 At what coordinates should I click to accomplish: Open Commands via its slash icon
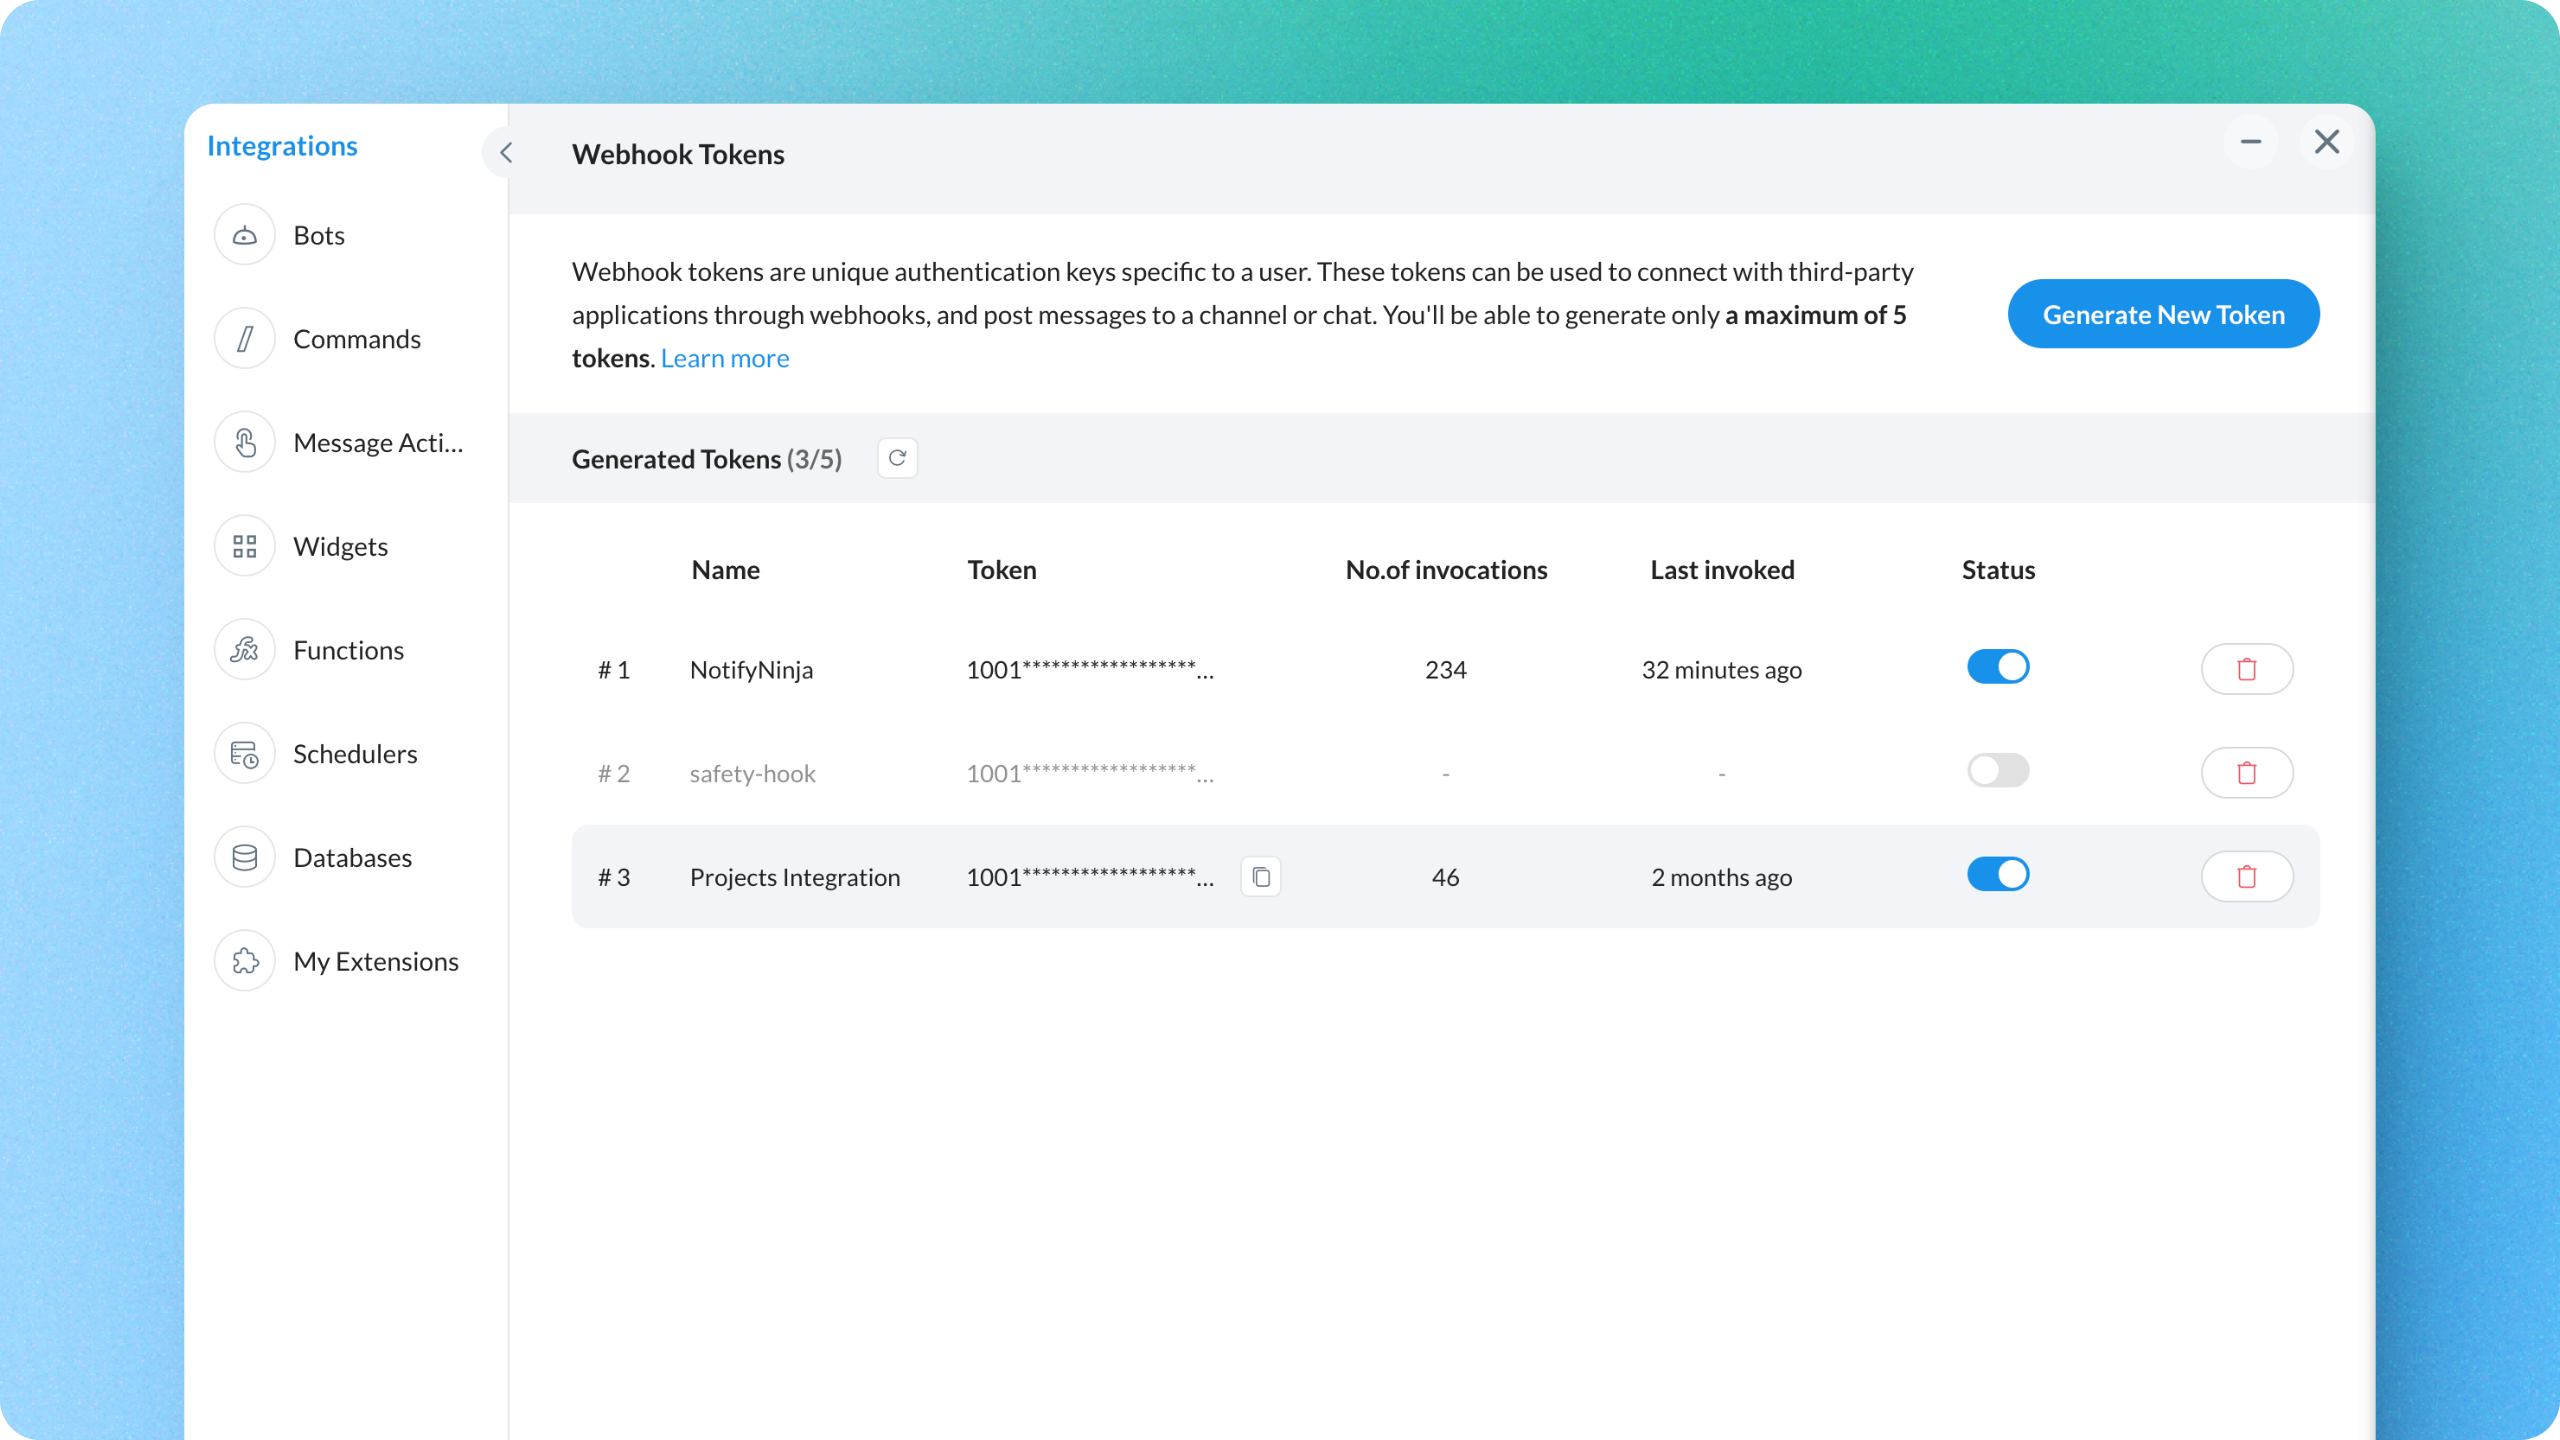pos(244,339)
